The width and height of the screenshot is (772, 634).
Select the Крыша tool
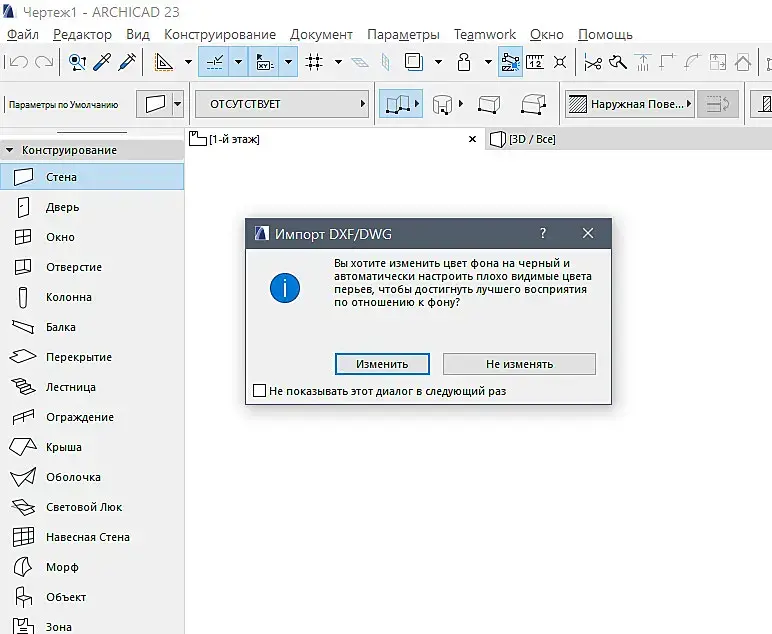(92, 447)
